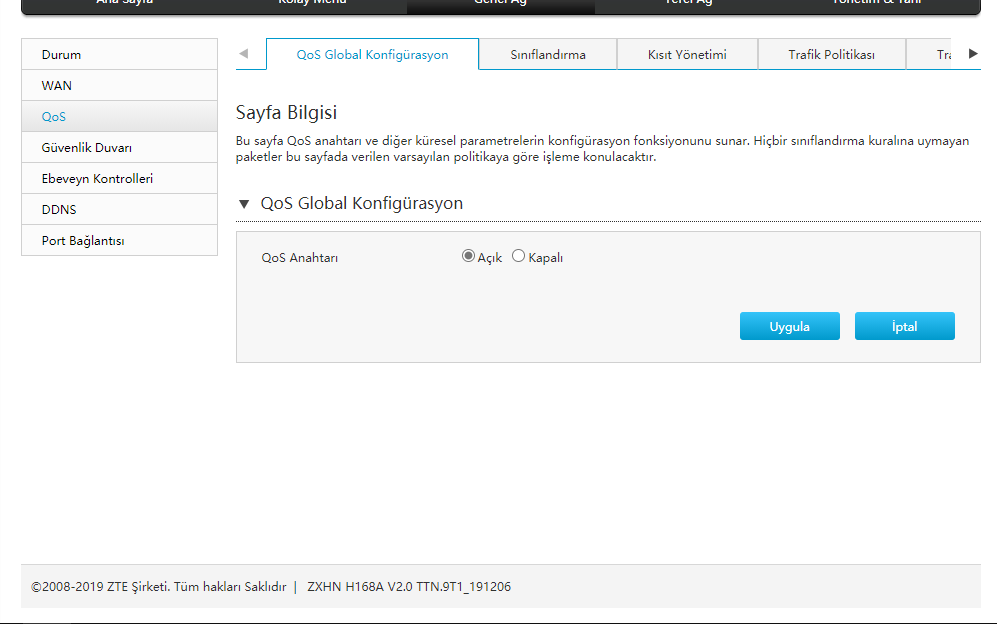
Task: Click the ©2008-2019 ZTE Şirketi copyright text
Action: click(158, 586)
